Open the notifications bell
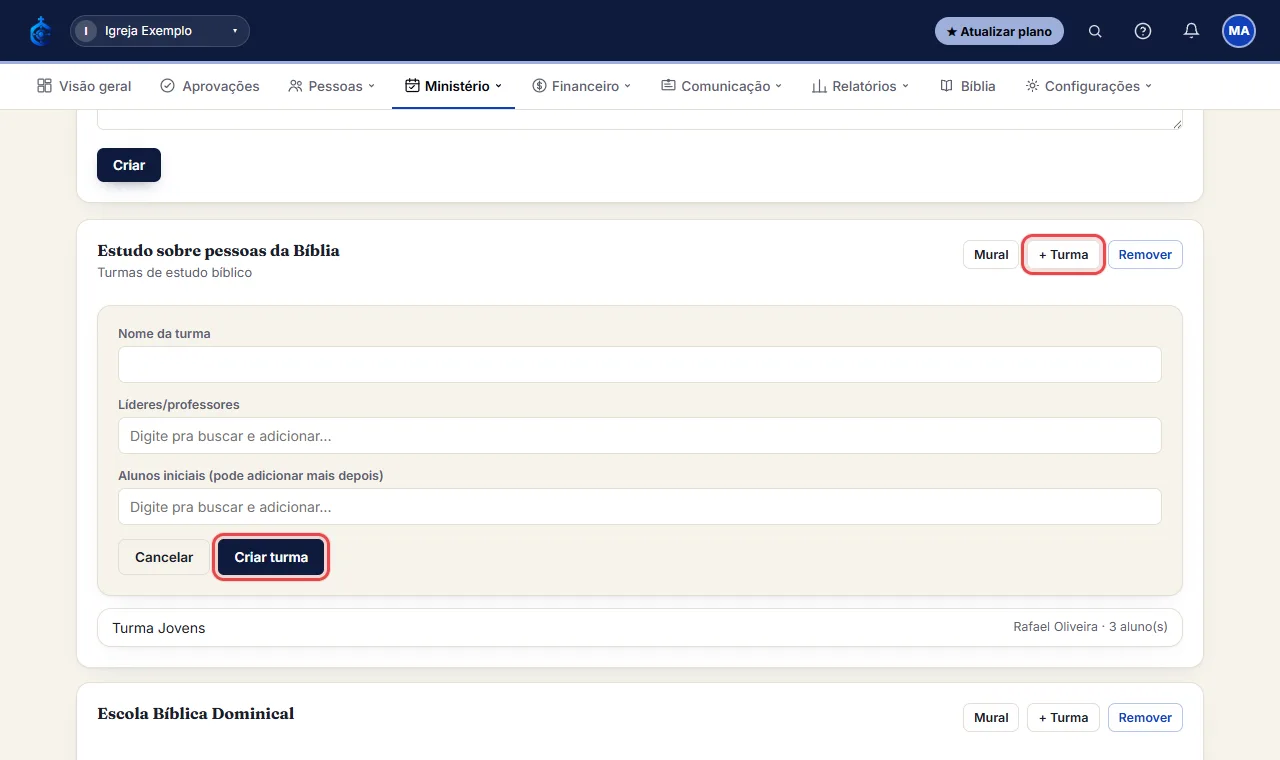The width and height of the screenshot is (1280, 760). [1191, 31]
